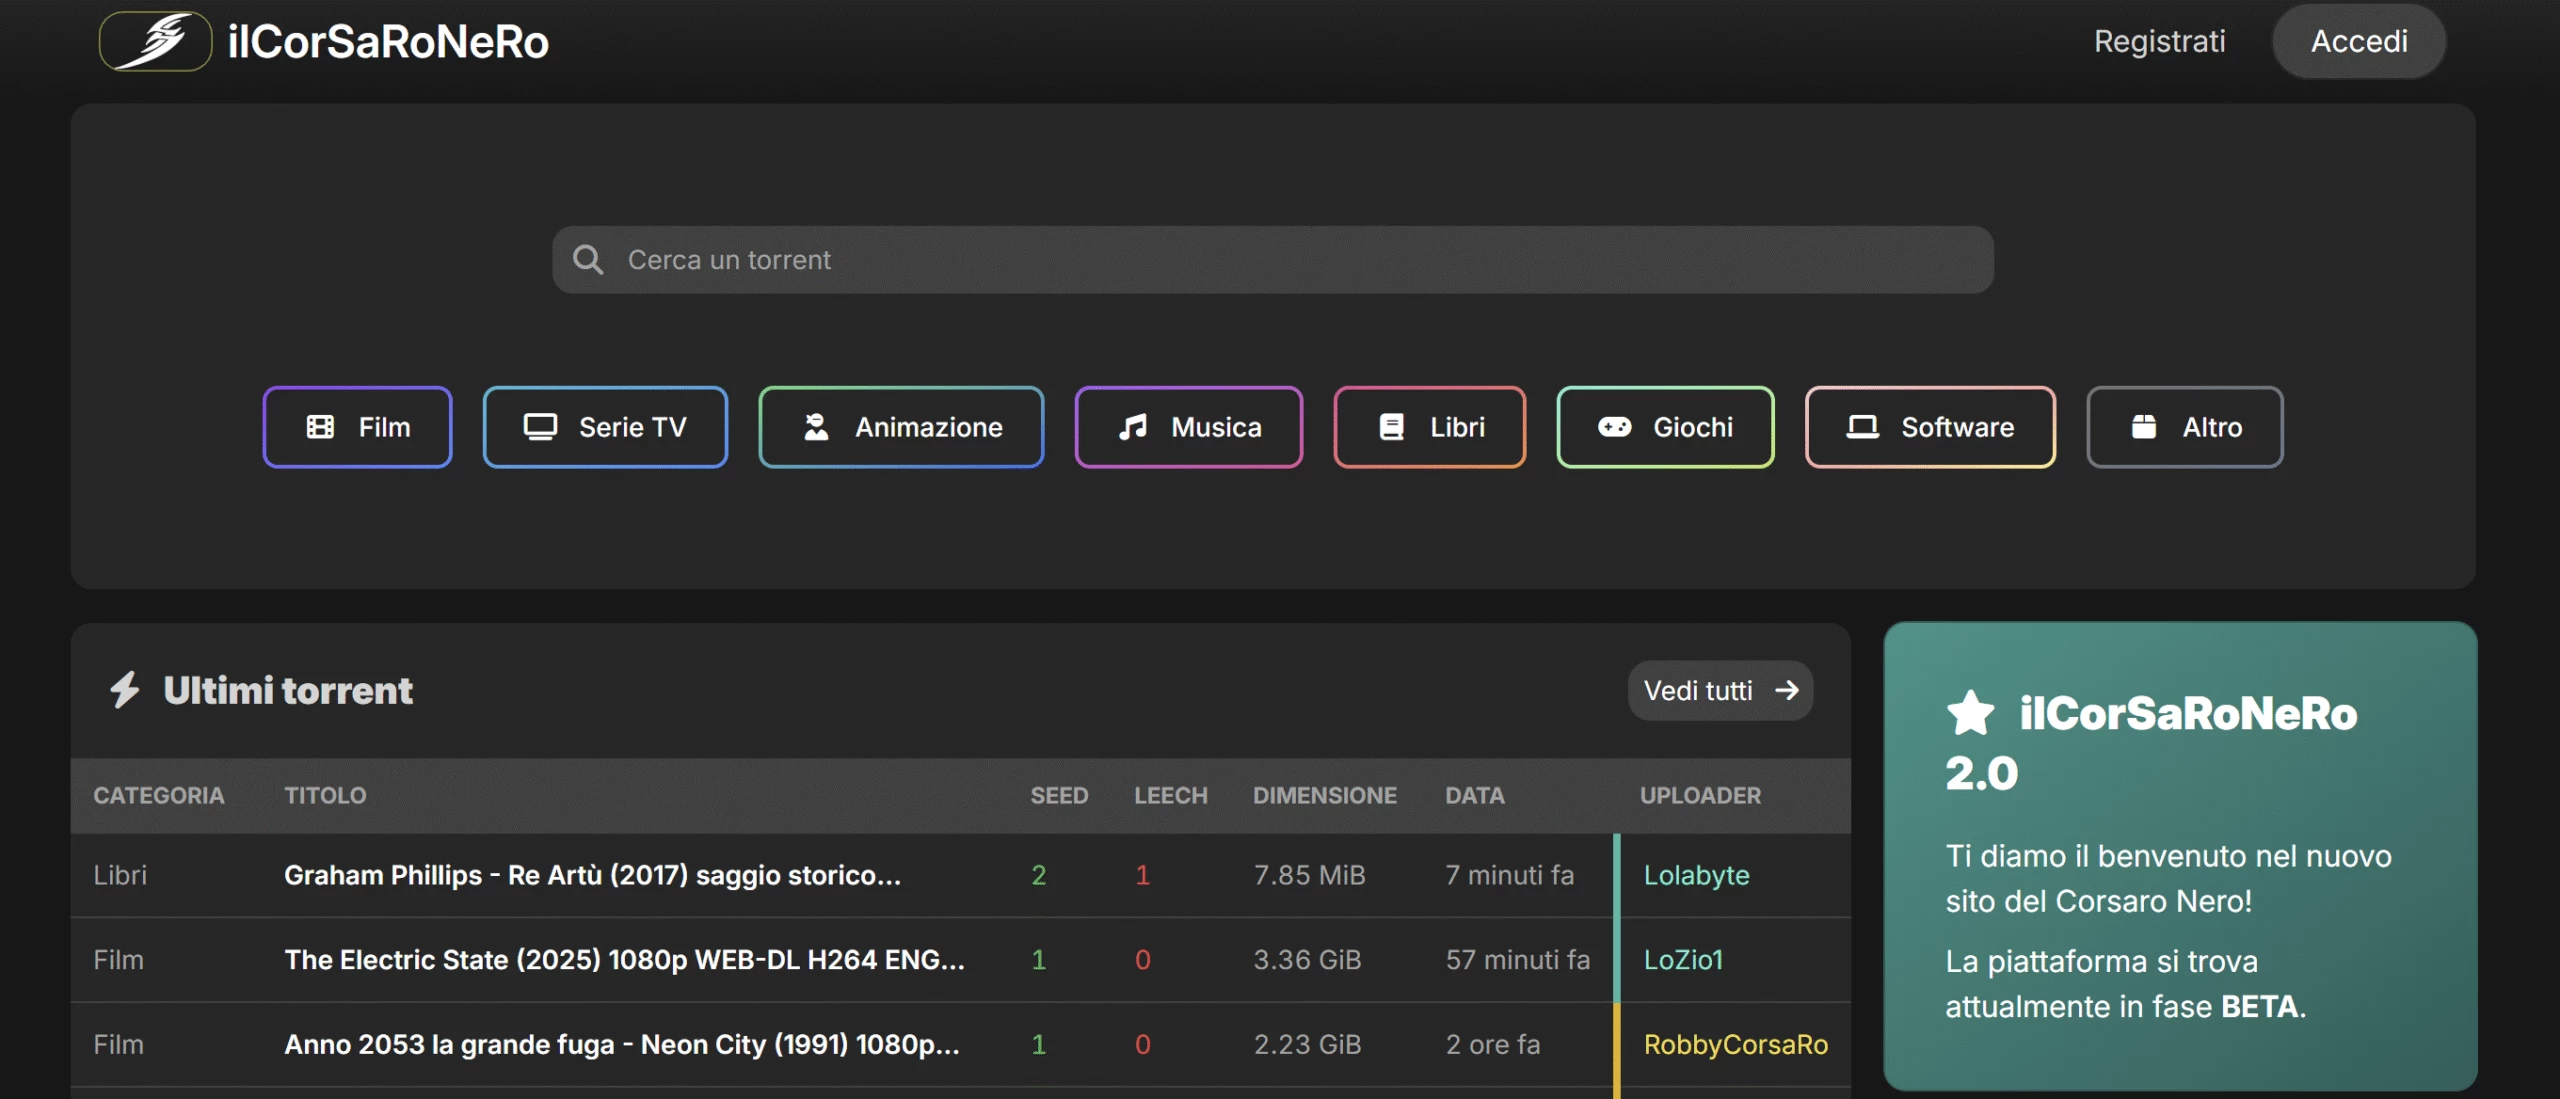The height and width of the screenshot is (1099, 2560).
Task: Sort by the DIMENSIONE column header
Action: click(x=1324, y=796)
